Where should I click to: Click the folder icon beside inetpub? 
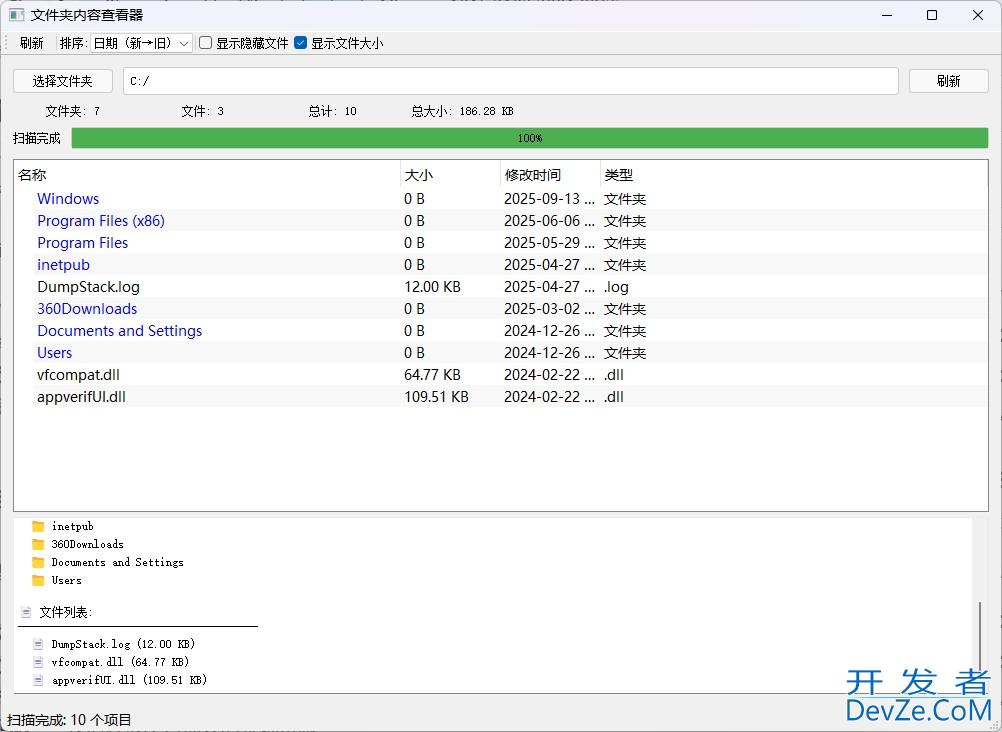pyautogui.click(x=38, y=526)
